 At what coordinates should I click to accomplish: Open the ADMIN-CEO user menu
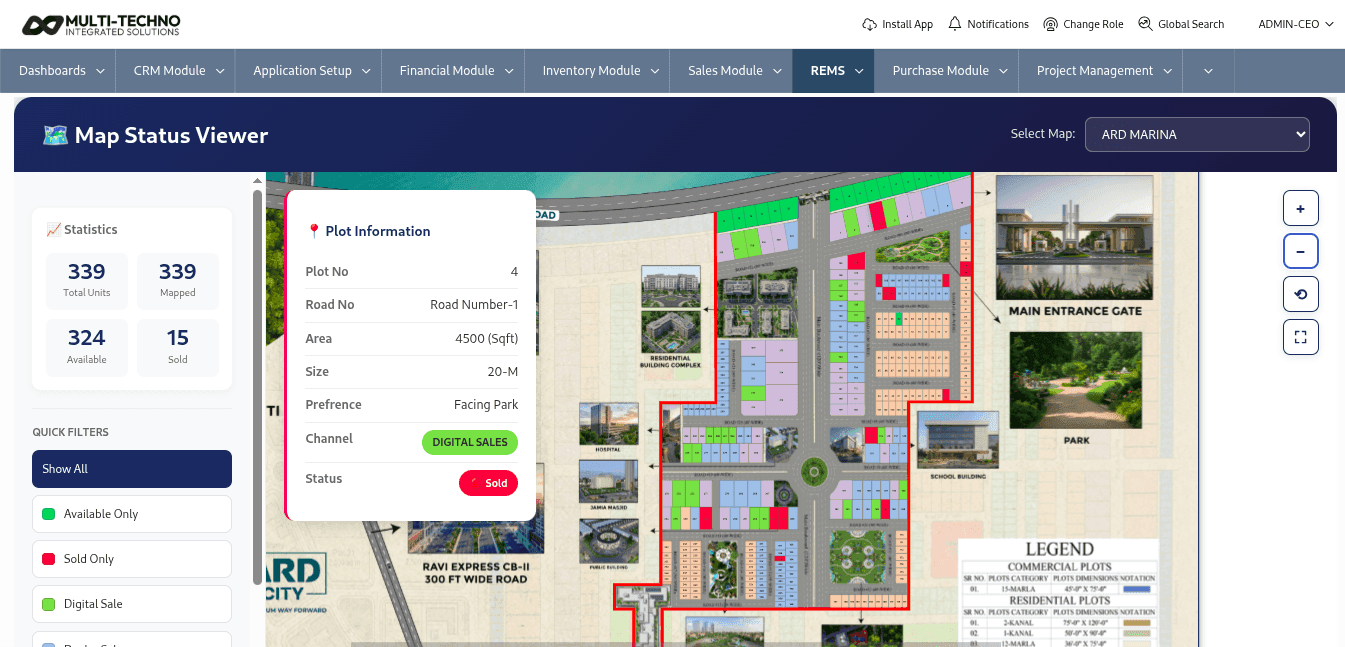coord(1296,24)
